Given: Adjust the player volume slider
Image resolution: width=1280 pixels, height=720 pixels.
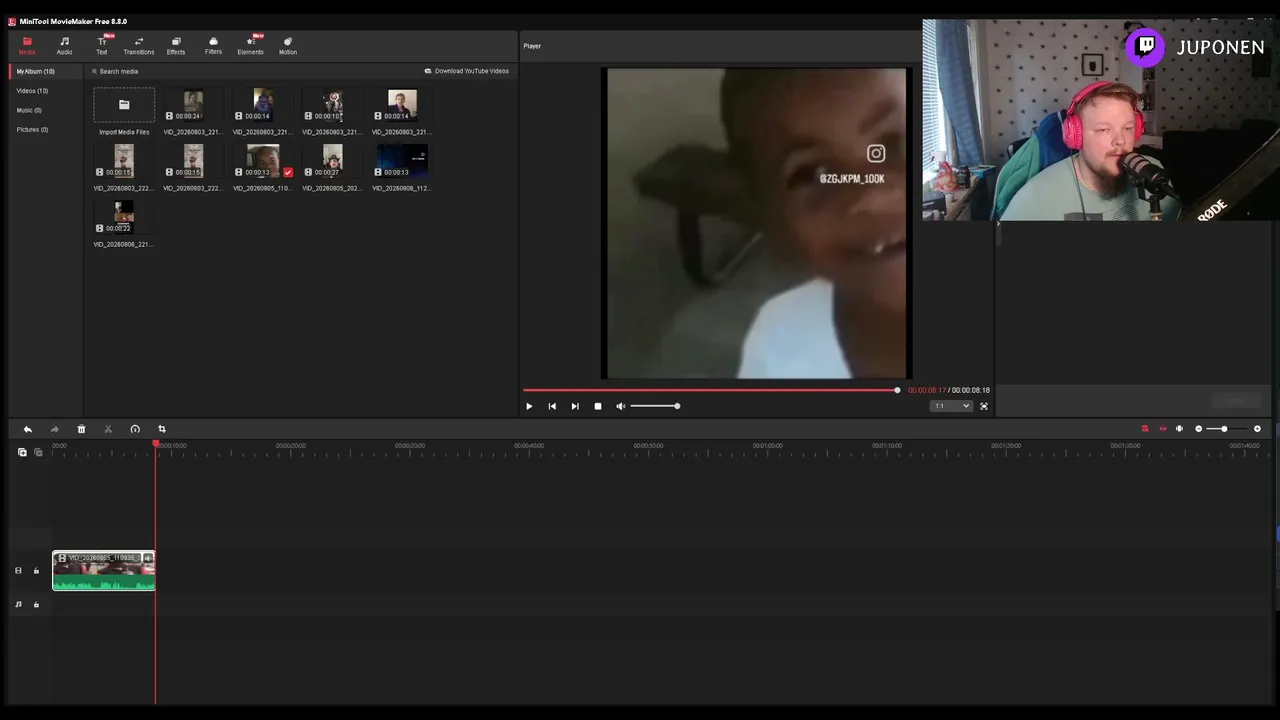Looking at the screenshot, I should 655,406.
